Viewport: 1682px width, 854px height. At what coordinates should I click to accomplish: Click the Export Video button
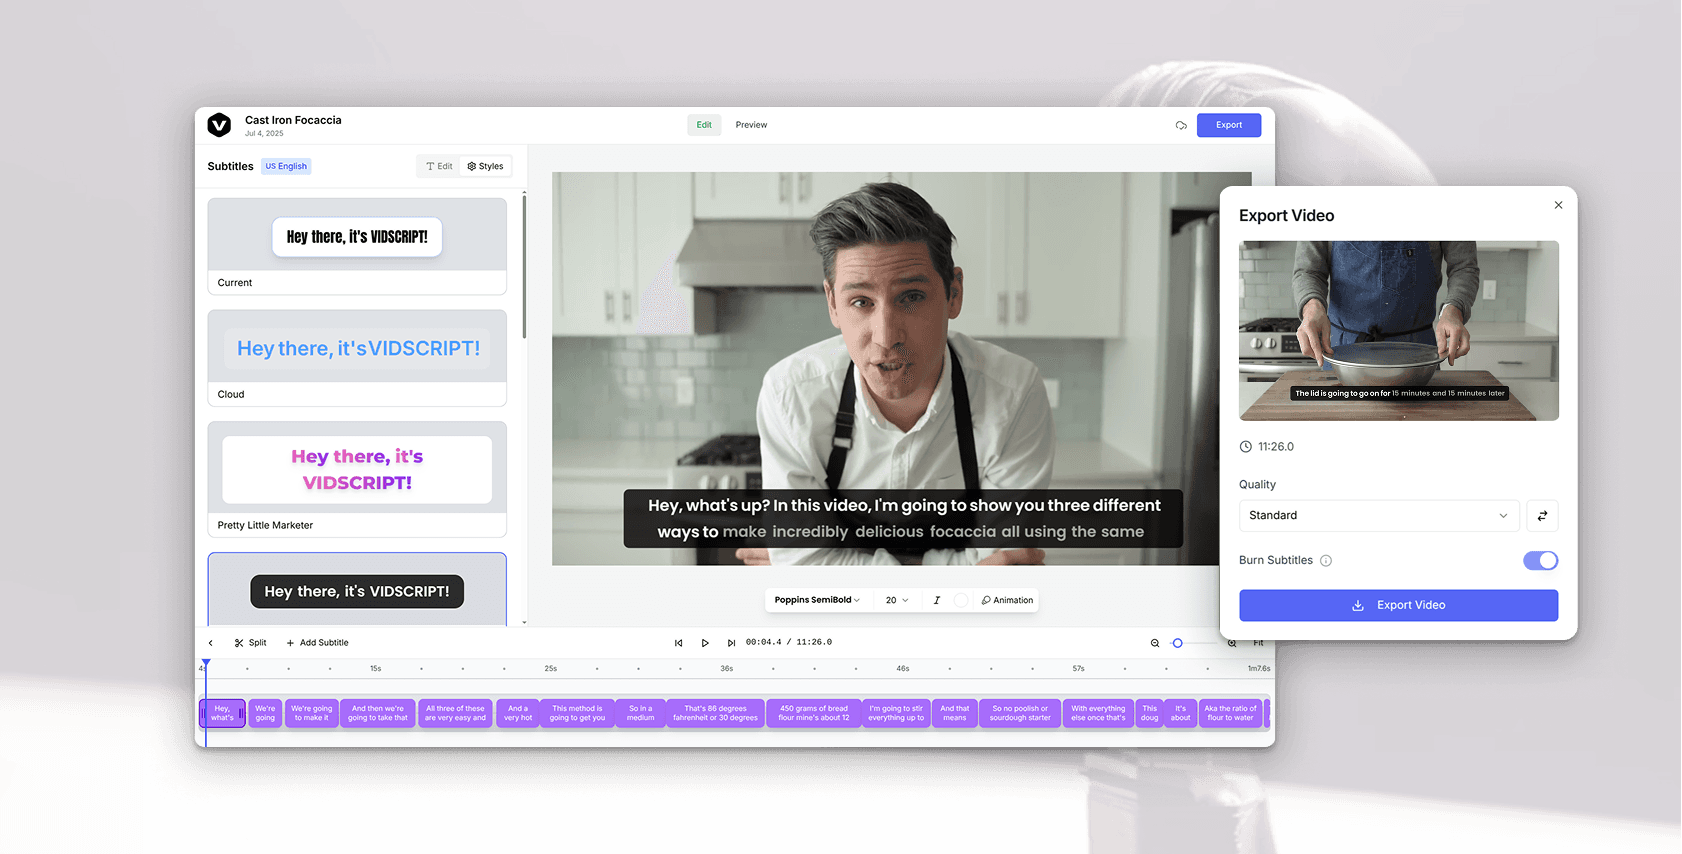1398,605
